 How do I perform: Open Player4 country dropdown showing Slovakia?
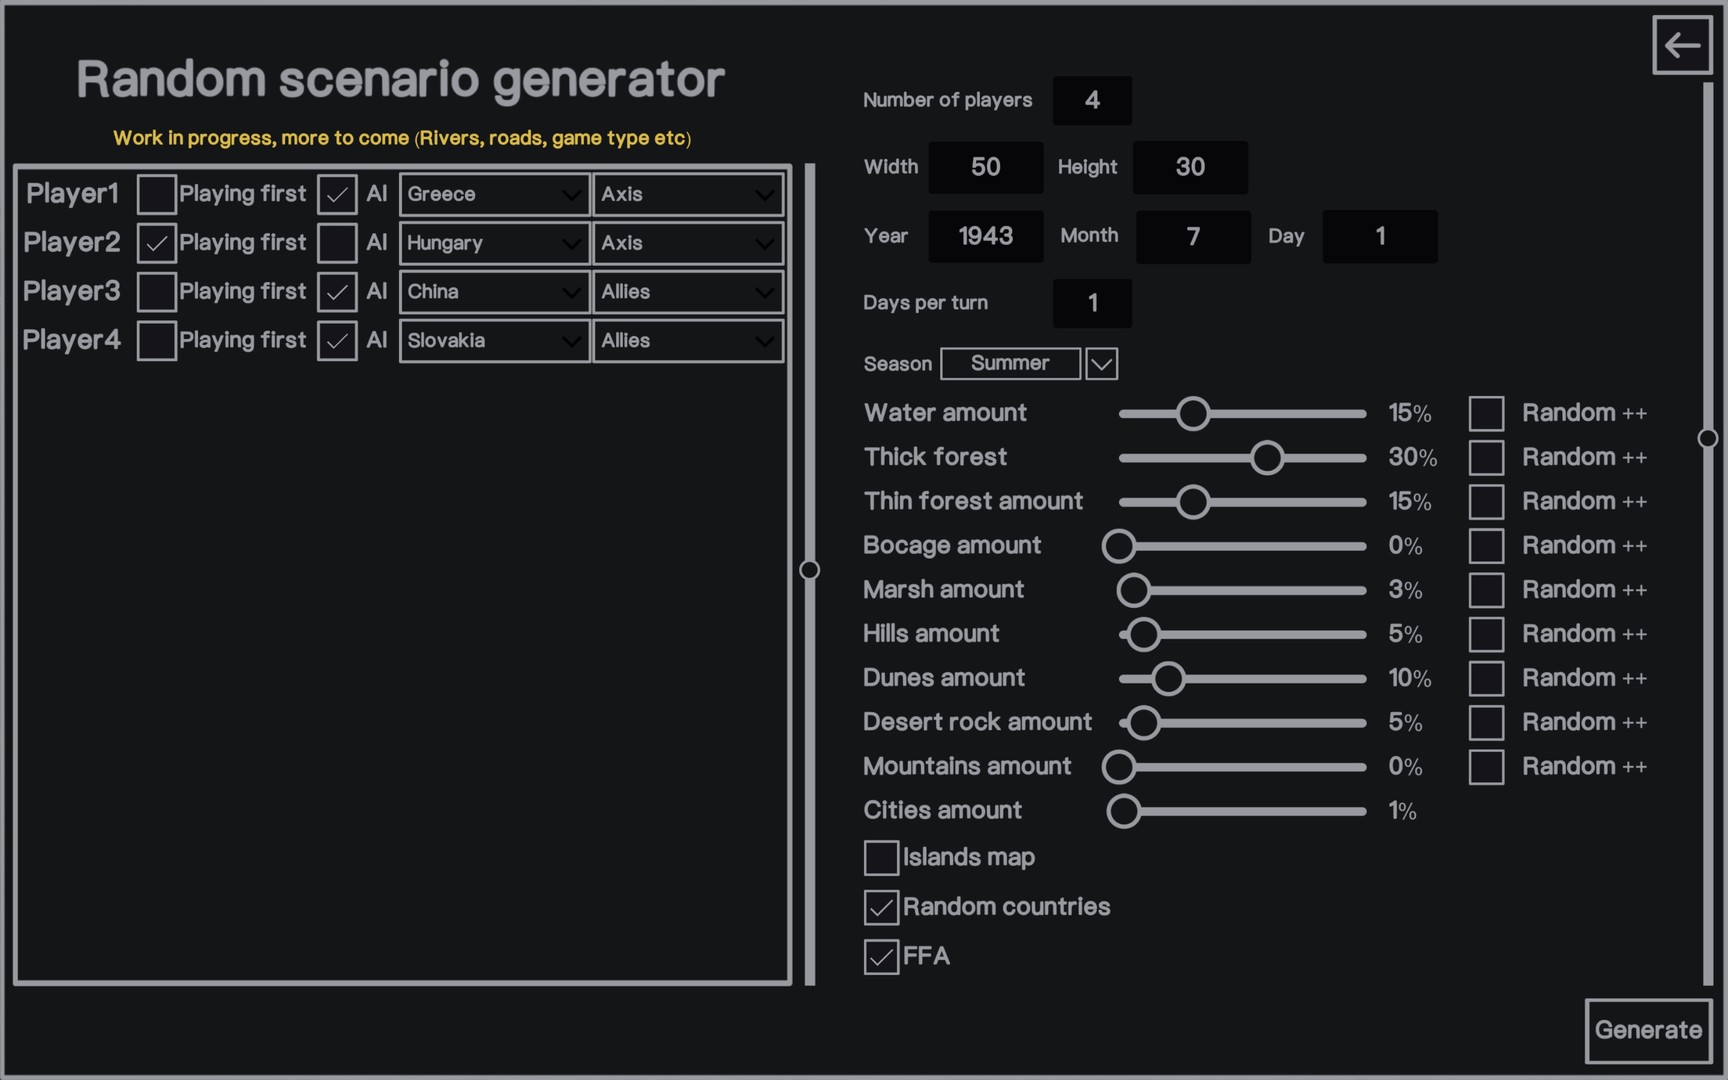(494, 341)
